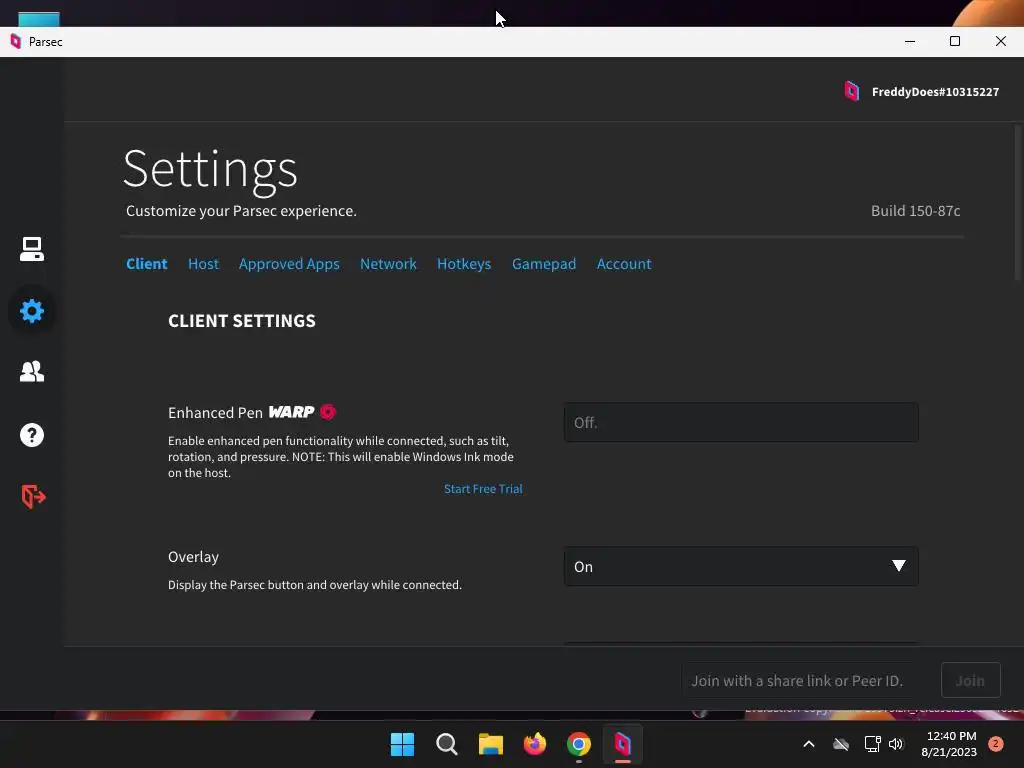This screenshot has width=1024, height=768.
Task: Open Firefox from the taskbar
Action: tap(535, 744)
